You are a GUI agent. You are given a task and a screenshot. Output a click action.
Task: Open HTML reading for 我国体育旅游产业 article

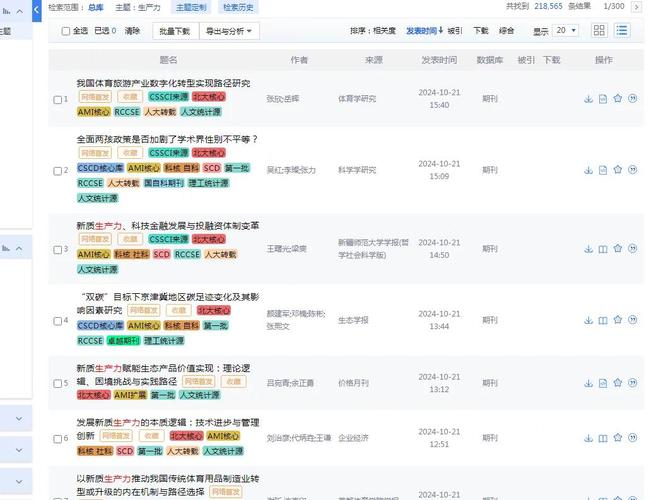point(603,99)
